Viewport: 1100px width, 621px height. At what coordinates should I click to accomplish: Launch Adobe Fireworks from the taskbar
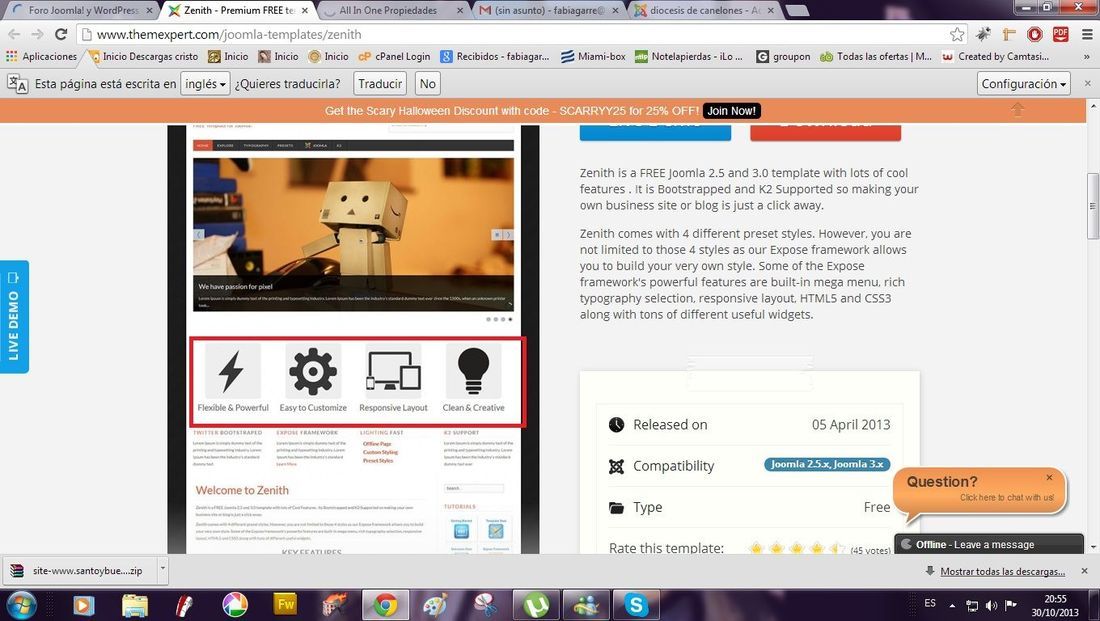tap(285, 605)
